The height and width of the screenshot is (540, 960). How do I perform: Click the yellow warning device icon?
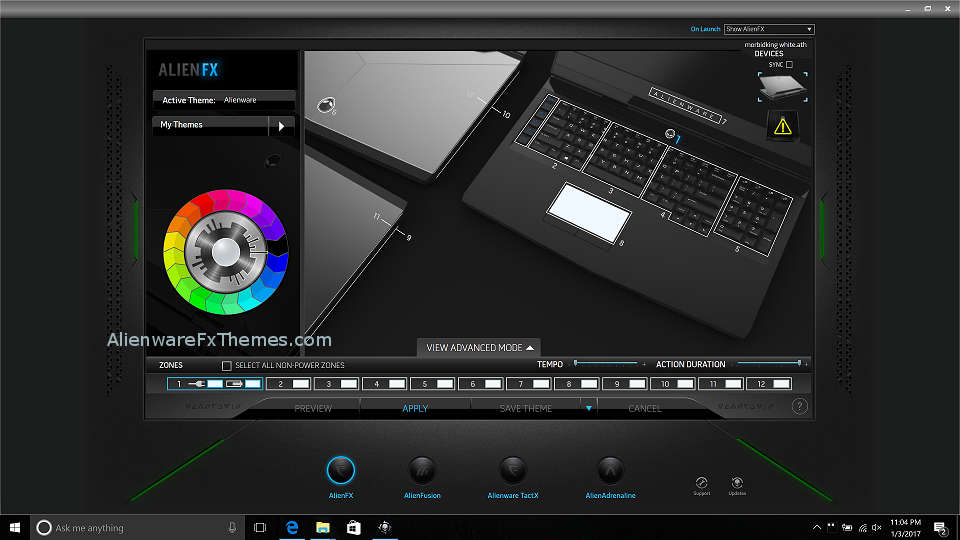tap(782, 126)
